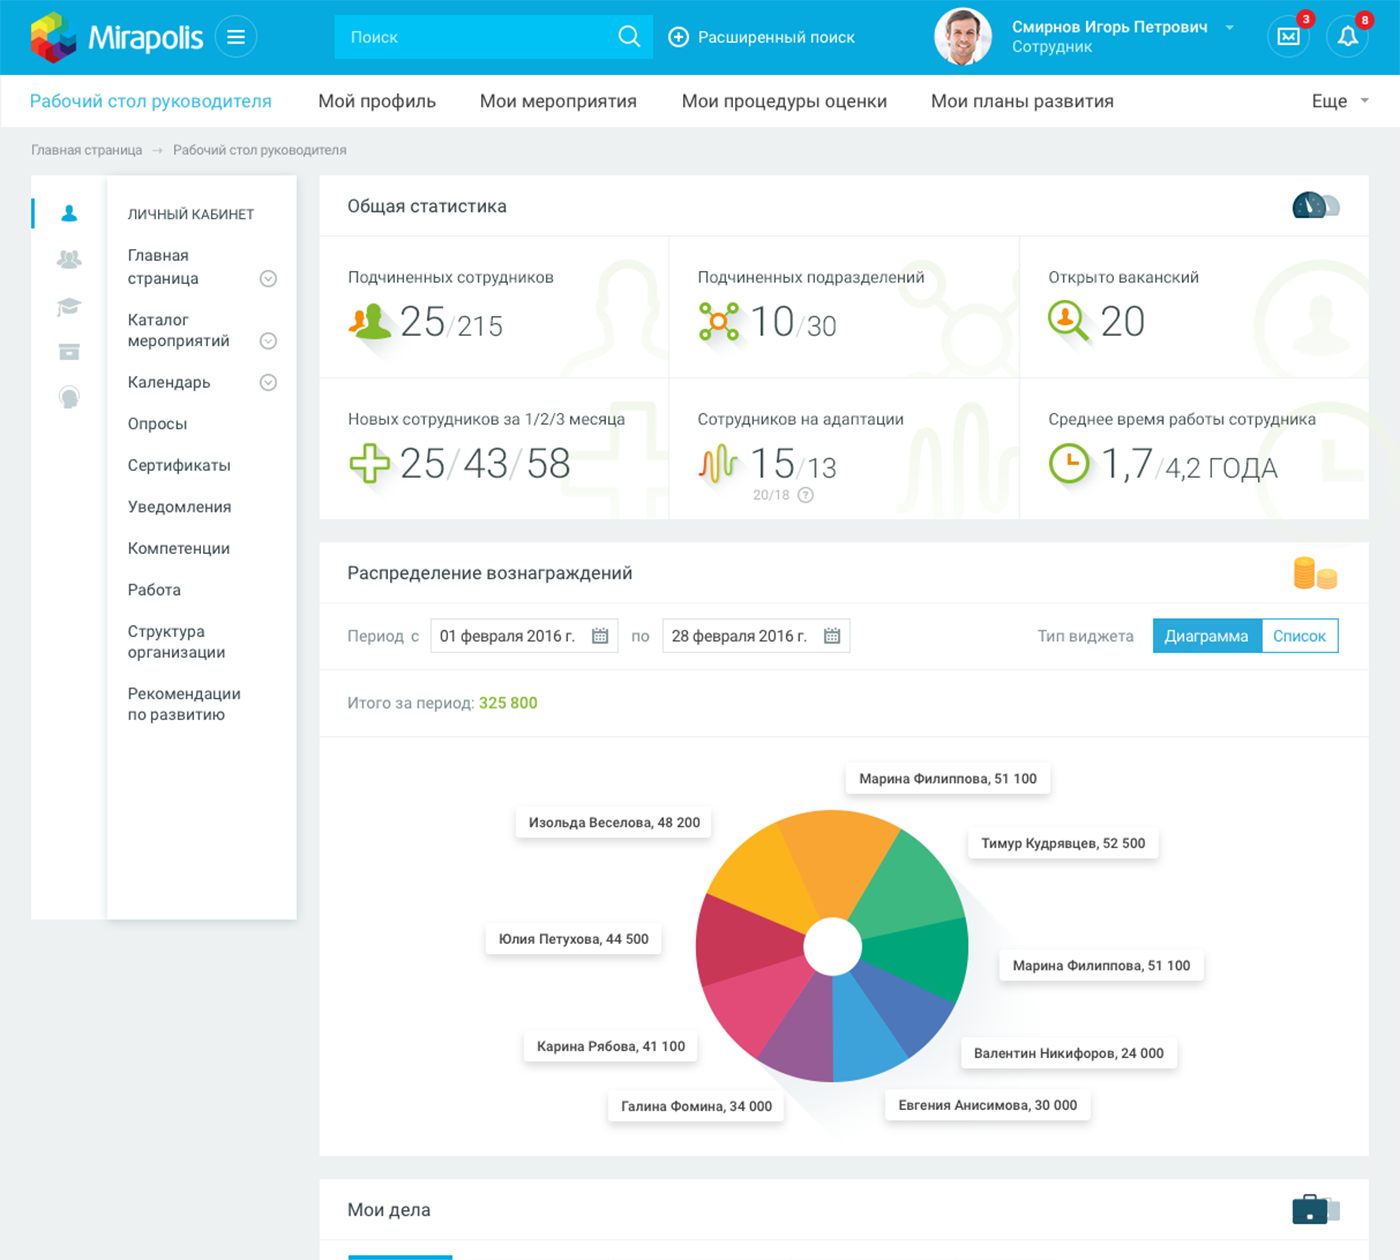Image resolution: width=1400 pixels, height=1260 pixels.
Task: Click the Валентин Никифоров, 24 000 label
Action: click(x=1069, y=1053)
